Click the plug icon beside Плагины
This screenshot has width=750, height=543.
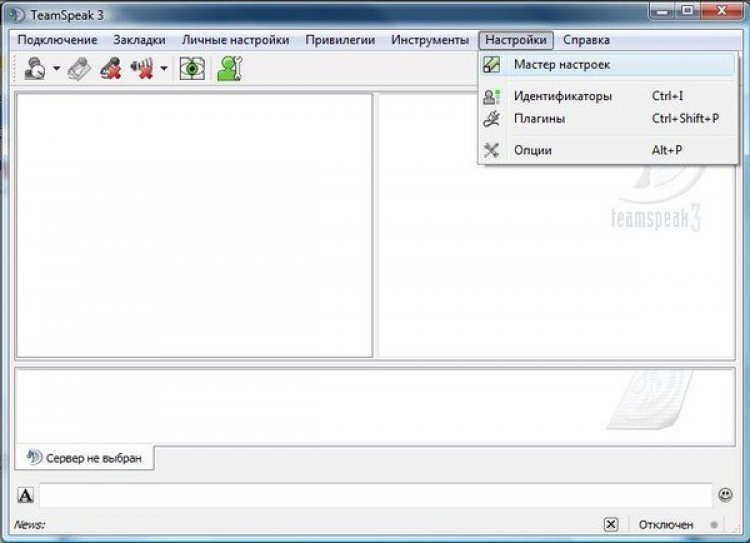click(491, 118)
